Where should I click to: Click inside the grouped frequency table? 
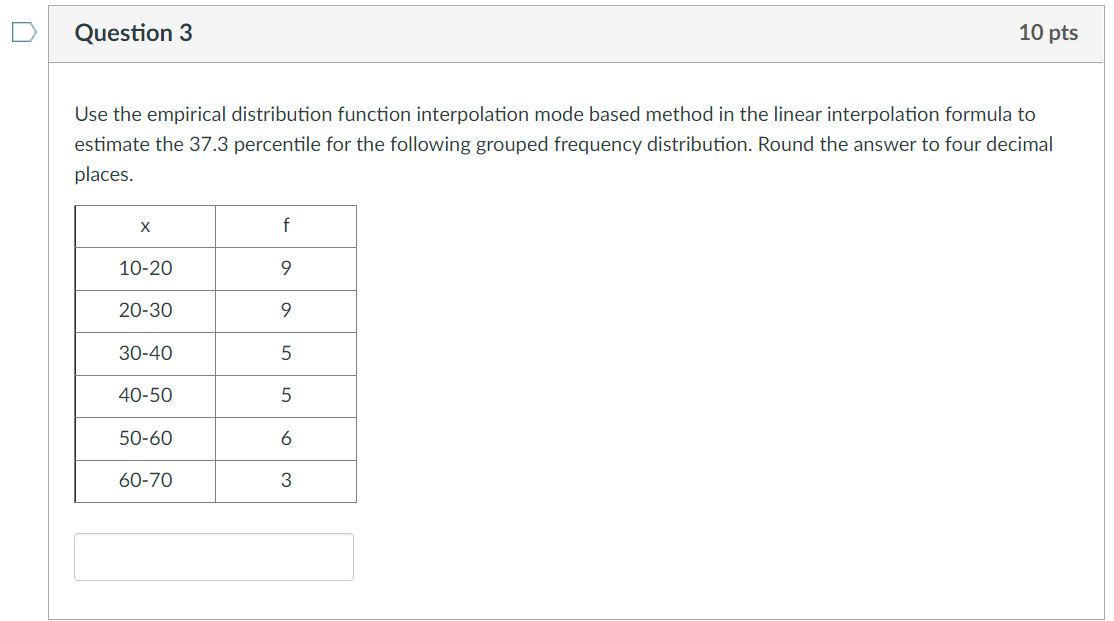215,353
